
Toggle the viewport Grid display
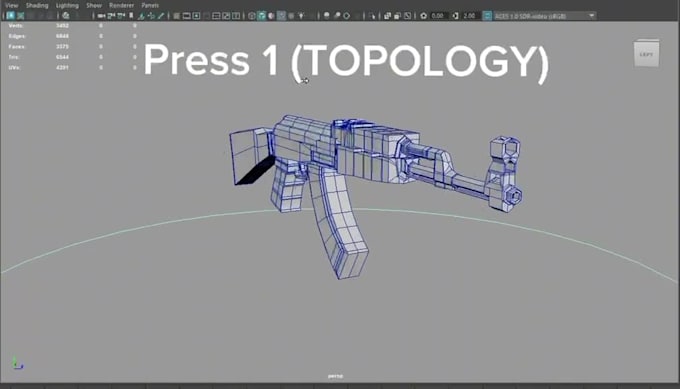pos(177,16)
